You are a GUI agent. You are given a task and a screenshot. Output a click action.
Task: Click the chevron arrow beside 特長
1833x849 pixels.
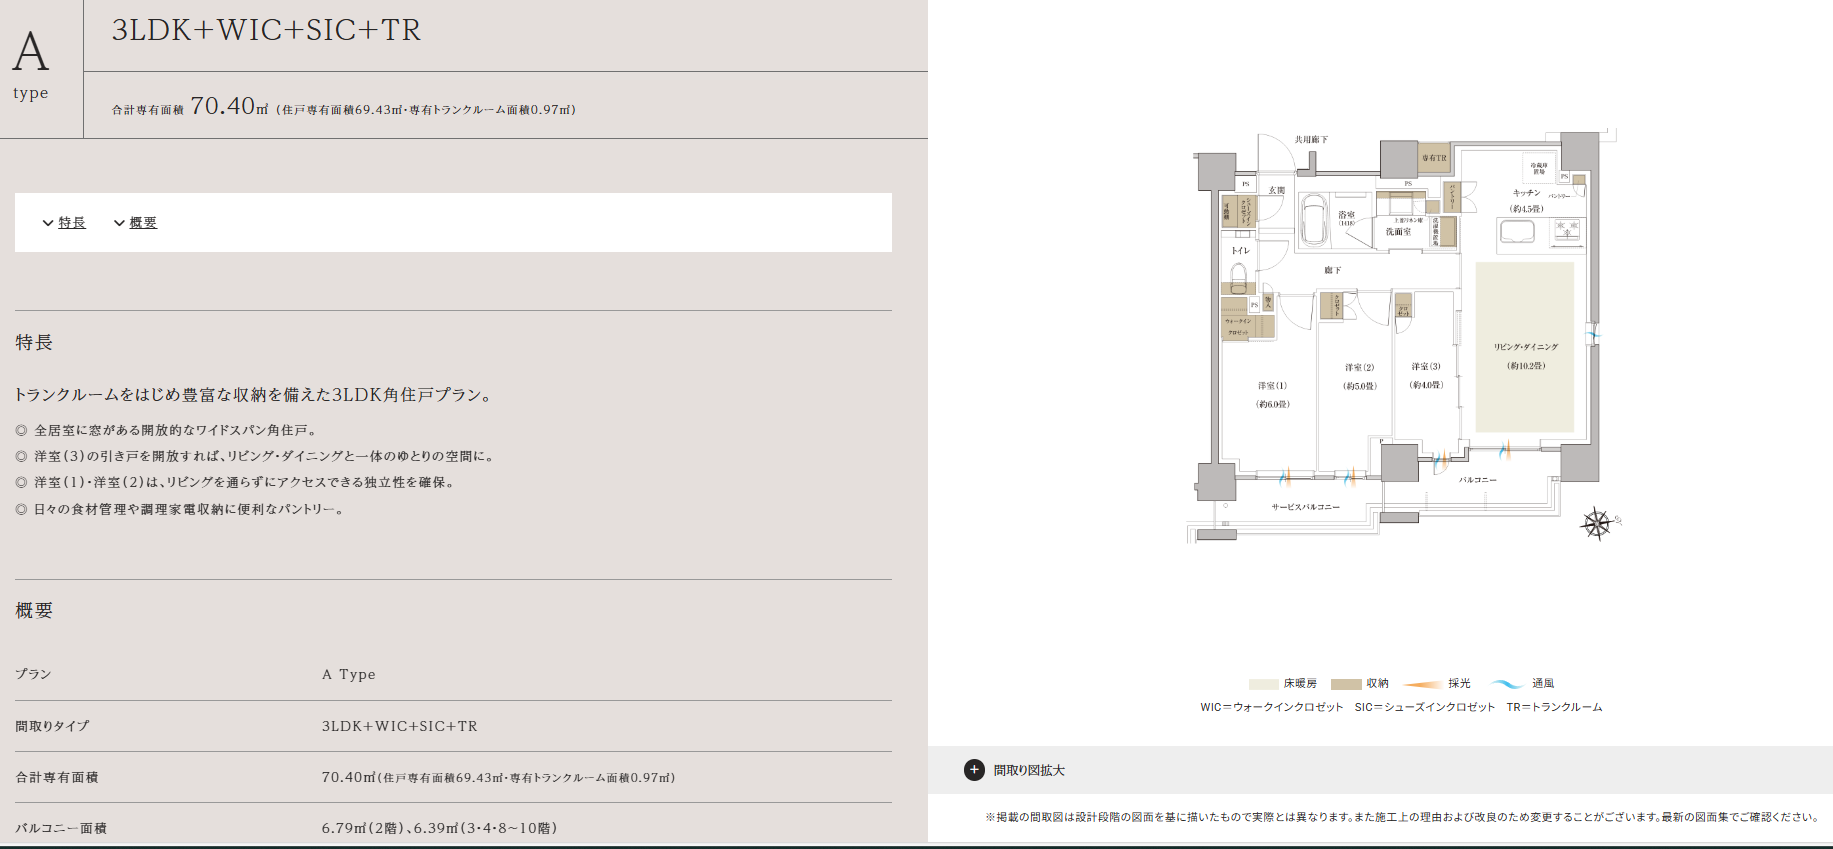point(47,223)
